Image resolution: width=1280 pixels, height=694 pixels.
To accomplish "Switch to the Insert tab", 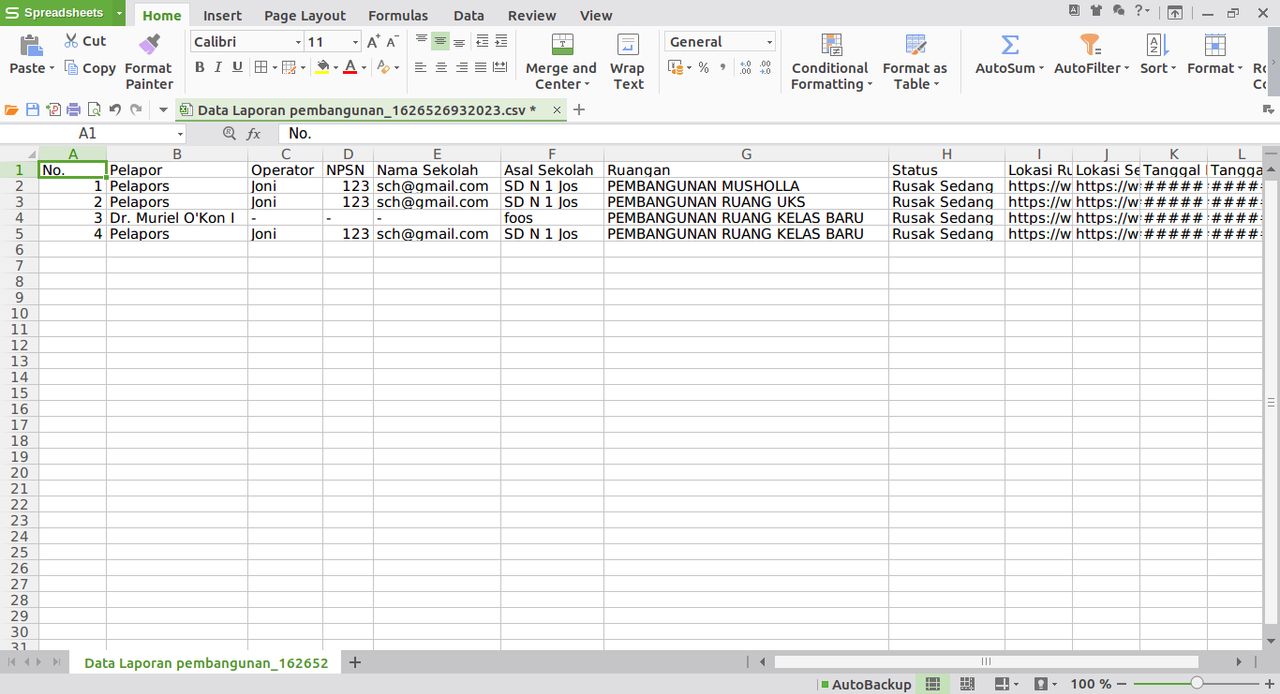I will coord(222,15).
